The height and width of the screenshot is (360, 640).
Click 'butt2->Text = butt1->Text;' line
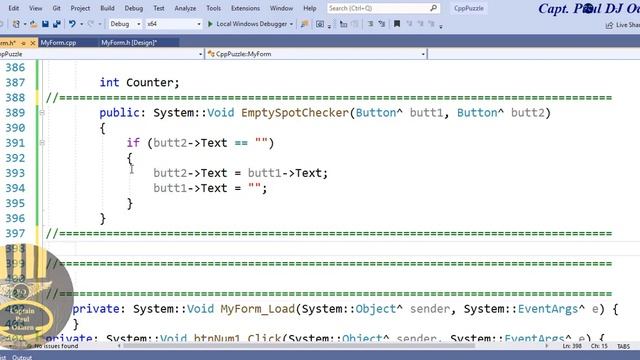[240, 173]
